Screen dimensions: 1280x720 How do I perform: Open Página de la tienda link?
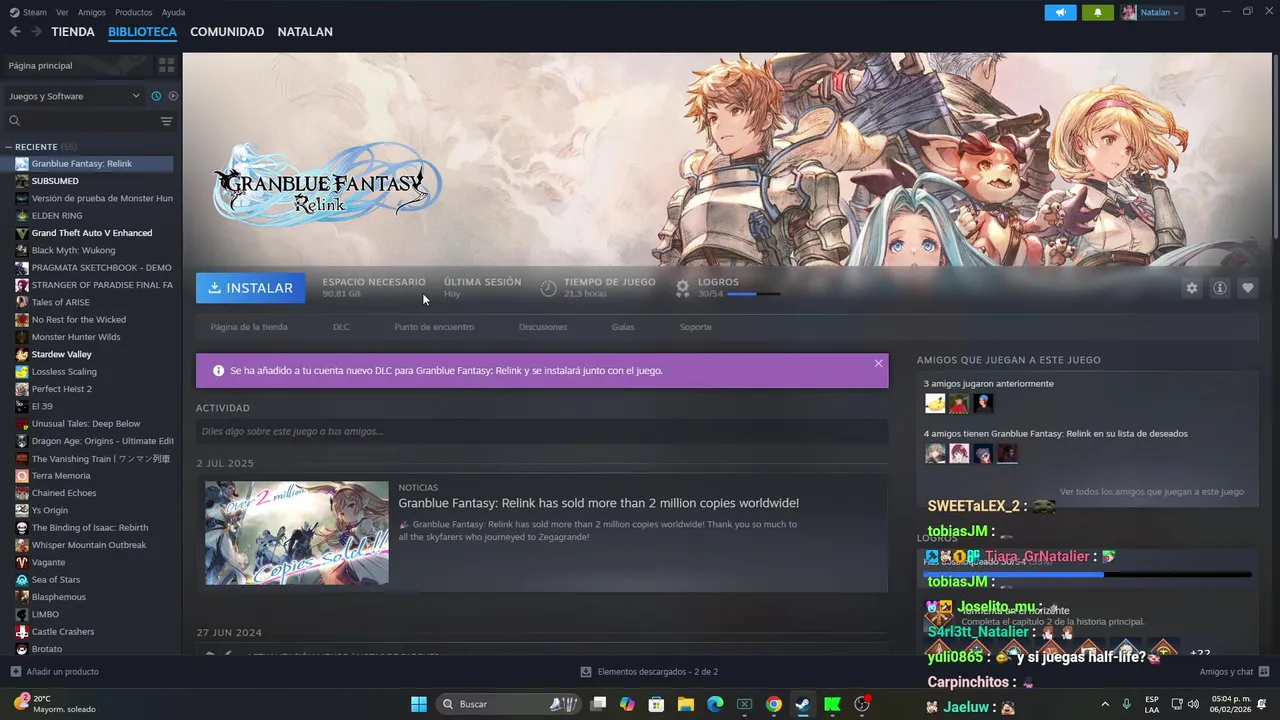(x=249, y=327)
